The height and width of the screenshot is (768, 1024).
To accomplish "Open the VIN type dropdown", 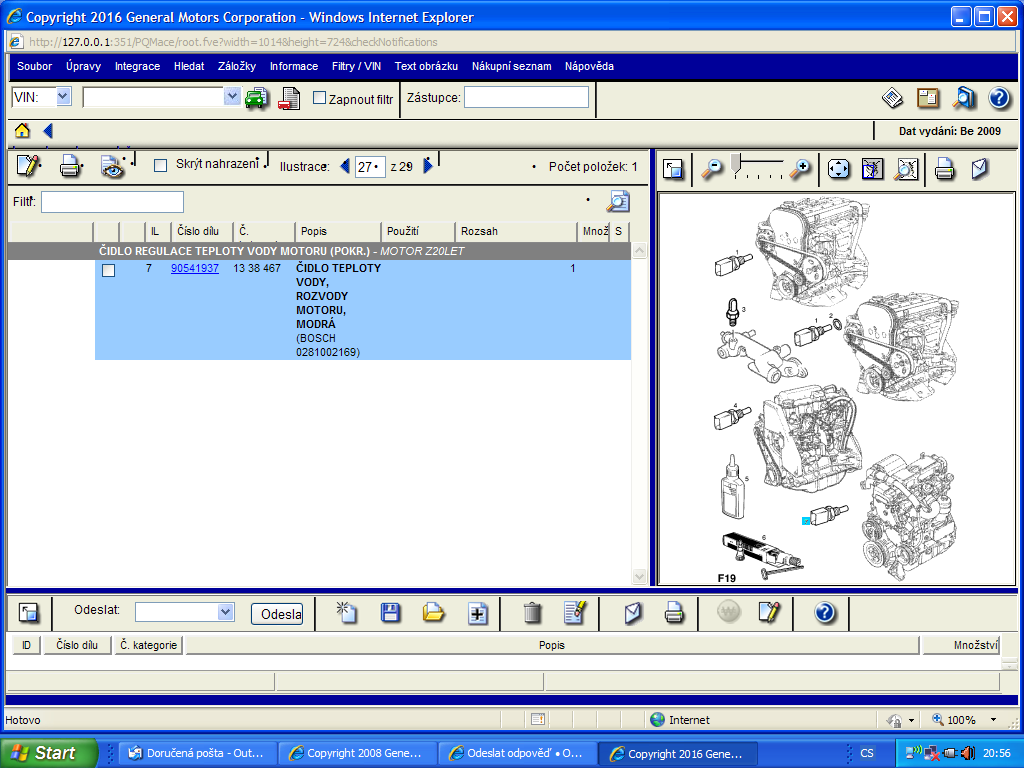I will (x=64, y=96).
